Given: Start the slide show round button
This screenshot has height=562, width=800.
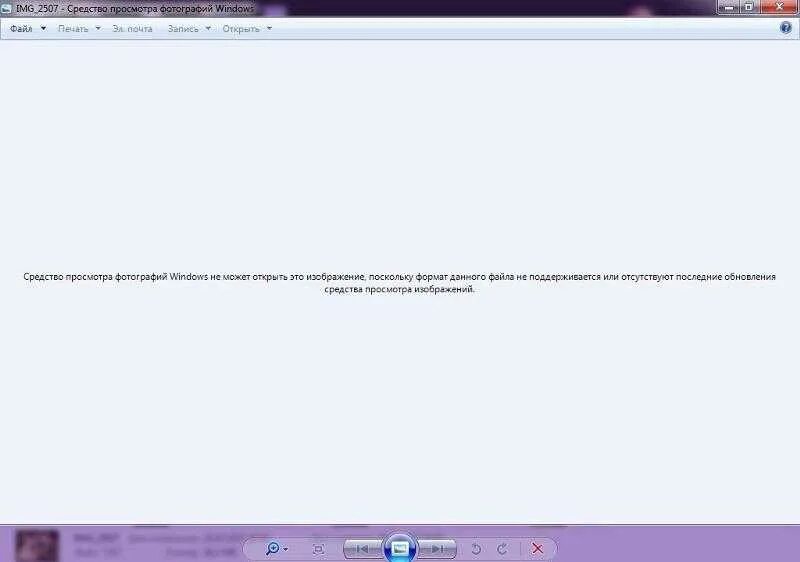Looking at the screenshot, I should click(400, 549).
